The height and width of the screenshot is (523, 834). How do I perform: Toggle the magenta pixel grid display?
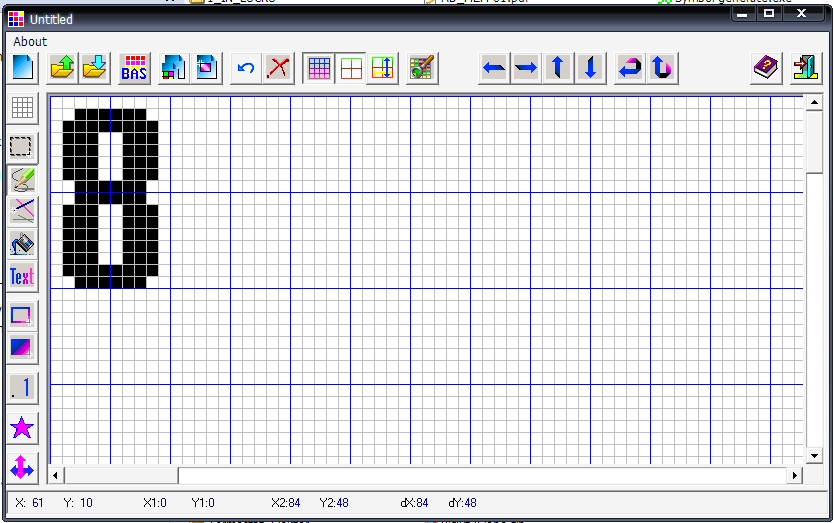pyautogui.click(x=319, y=68)
